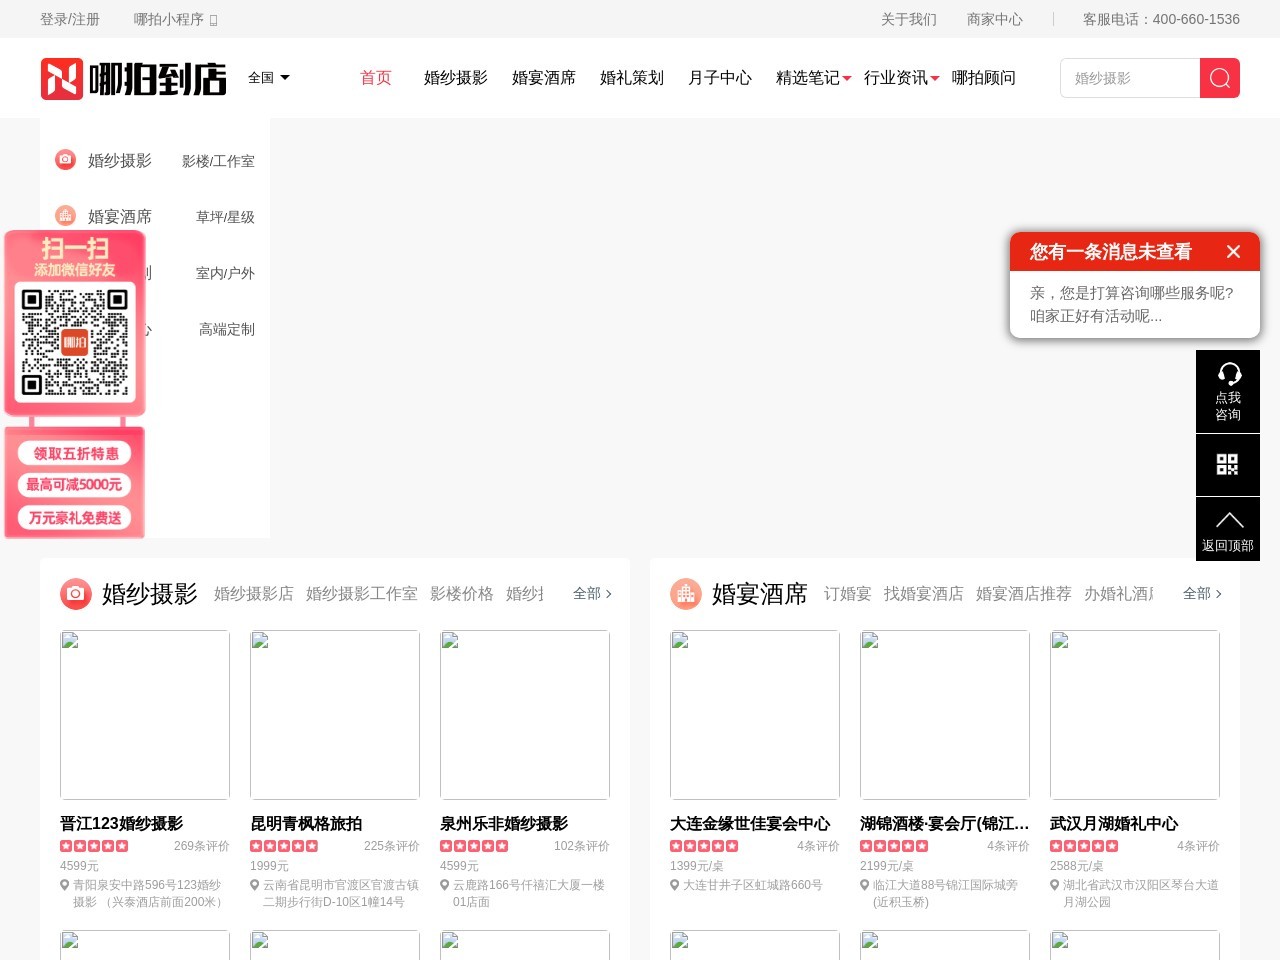
Task: Dismiss the unread message notification popup
Action: click(x=1233, y=252)
